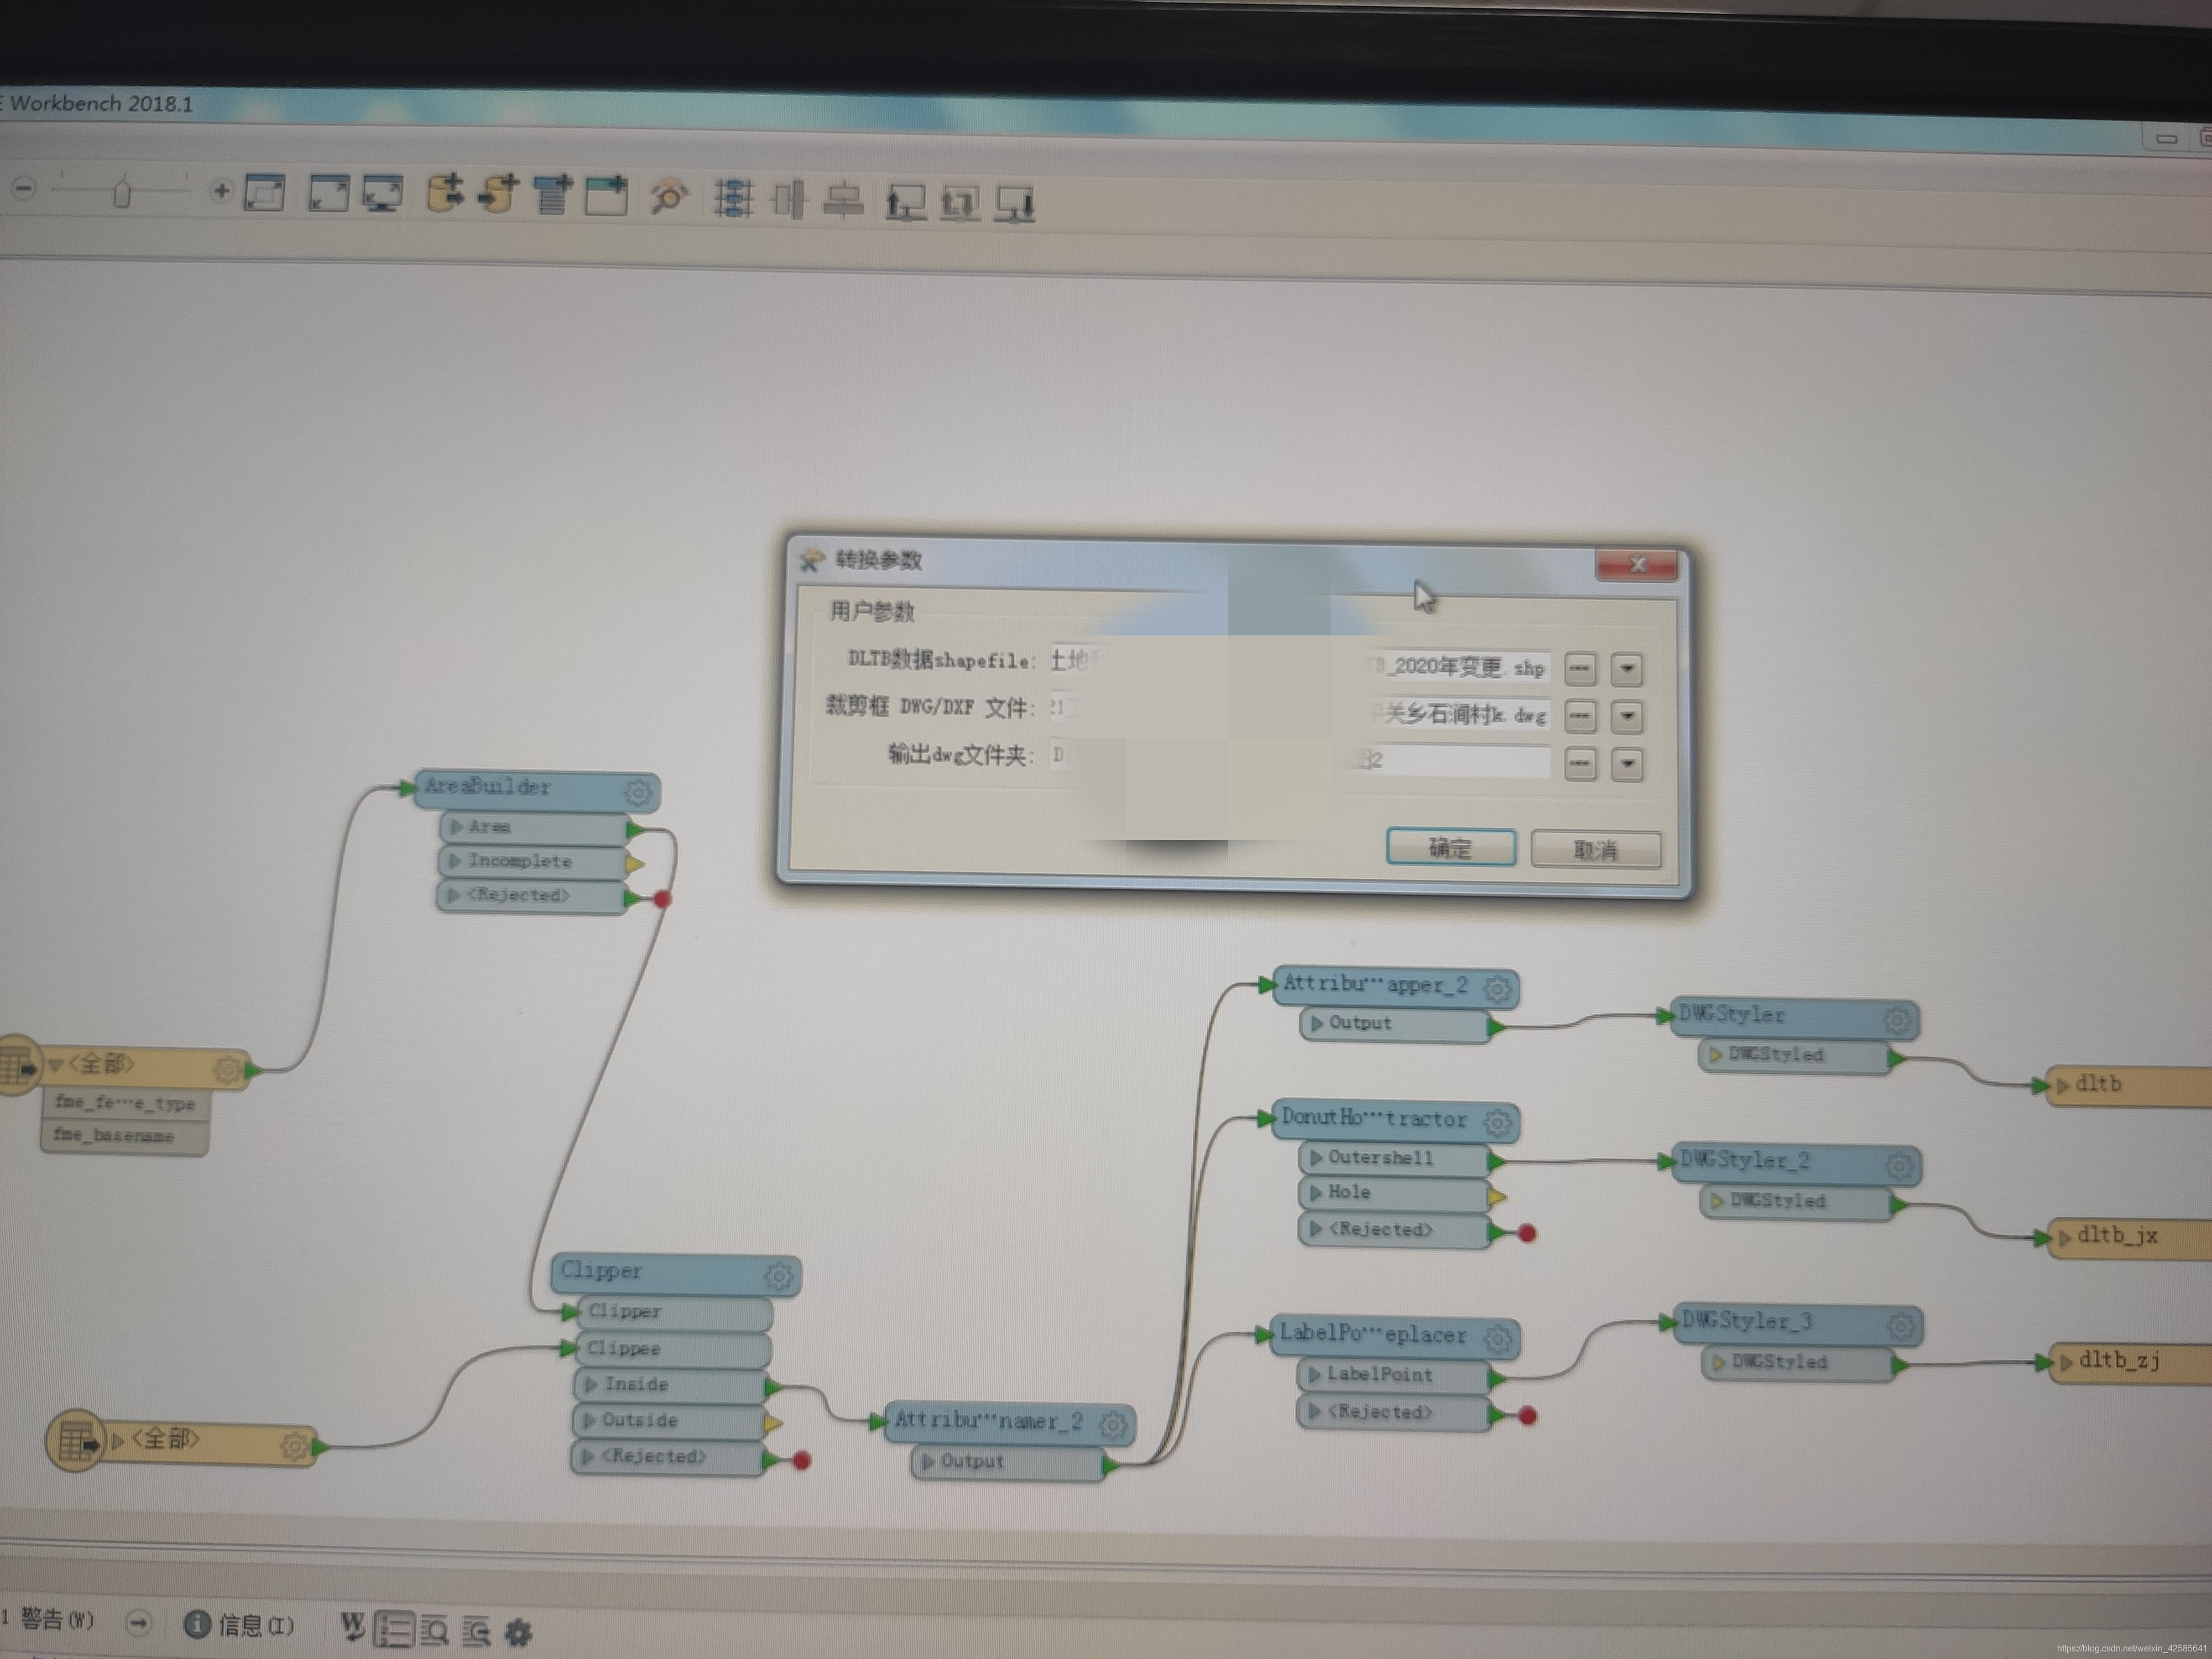
Task: Click the add reader database icon
Action: [446, 193]
